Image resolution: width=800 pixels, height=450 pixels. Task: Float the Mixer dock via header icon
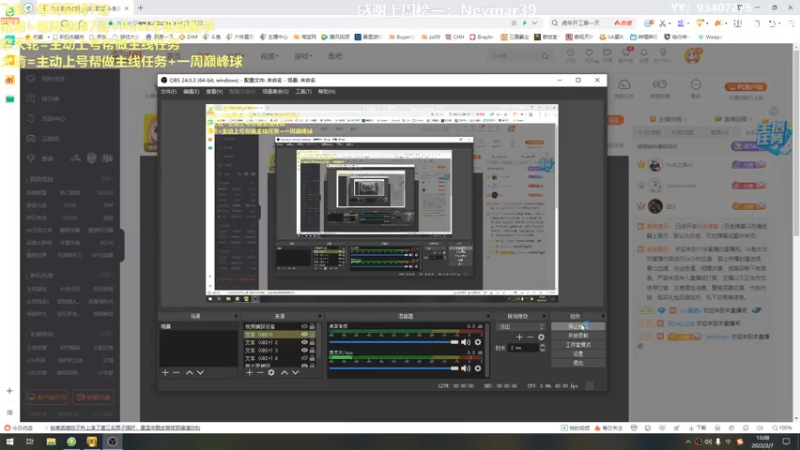click(488, 316)
